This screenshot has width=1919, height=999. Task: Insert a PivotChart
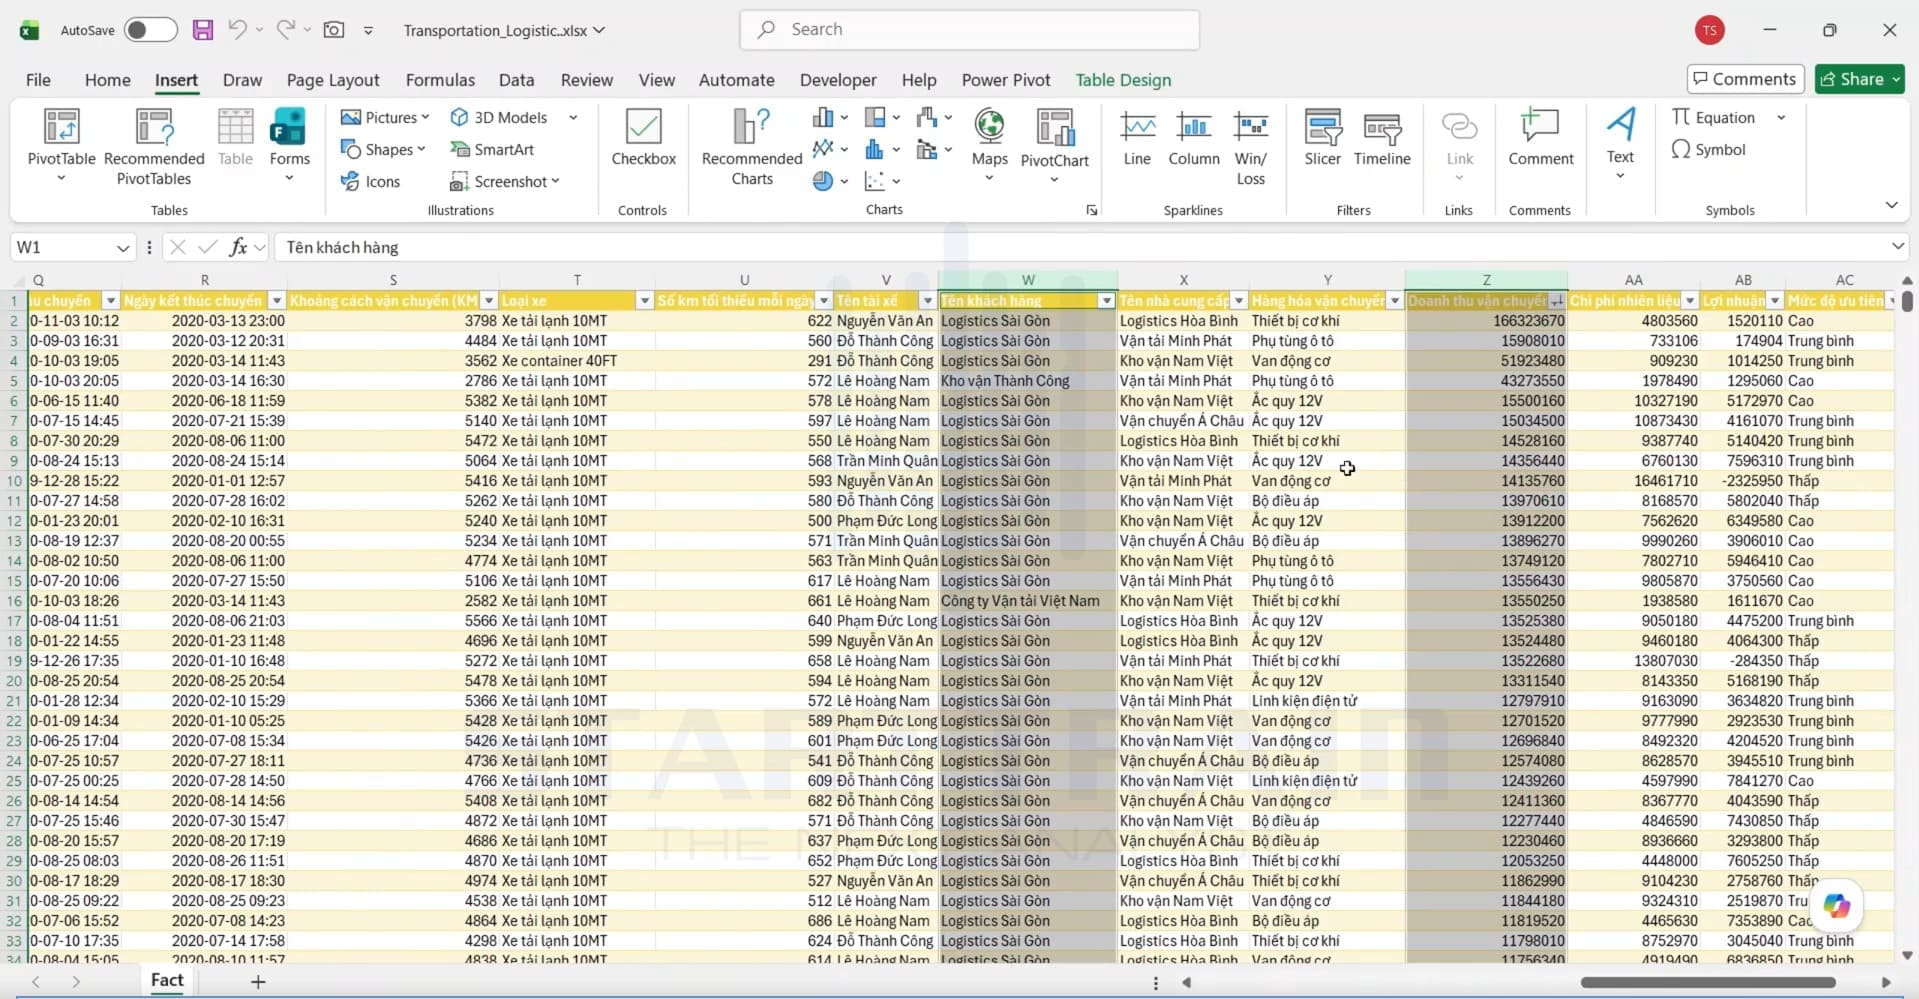[x=1054, y=147]
